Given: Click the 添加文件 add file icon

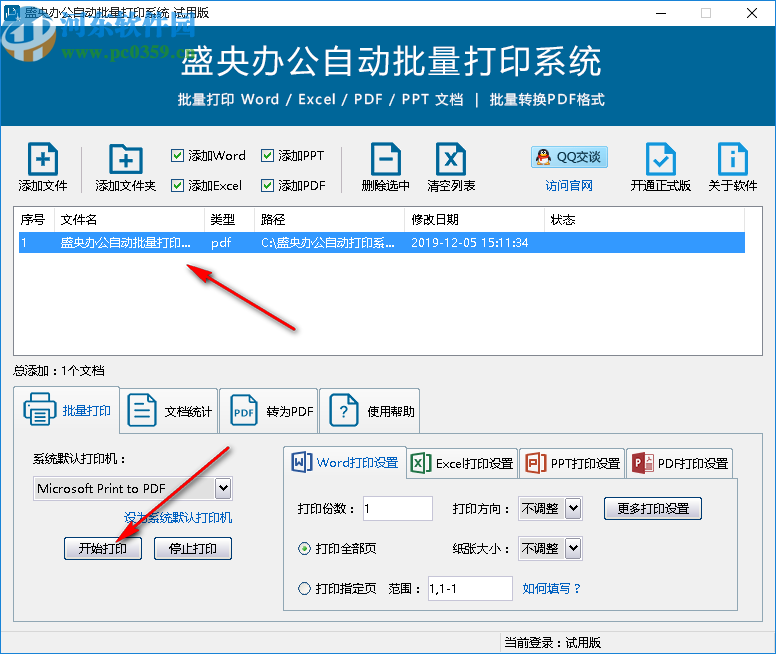Looking at the screenshot, I should coord(43,159).
